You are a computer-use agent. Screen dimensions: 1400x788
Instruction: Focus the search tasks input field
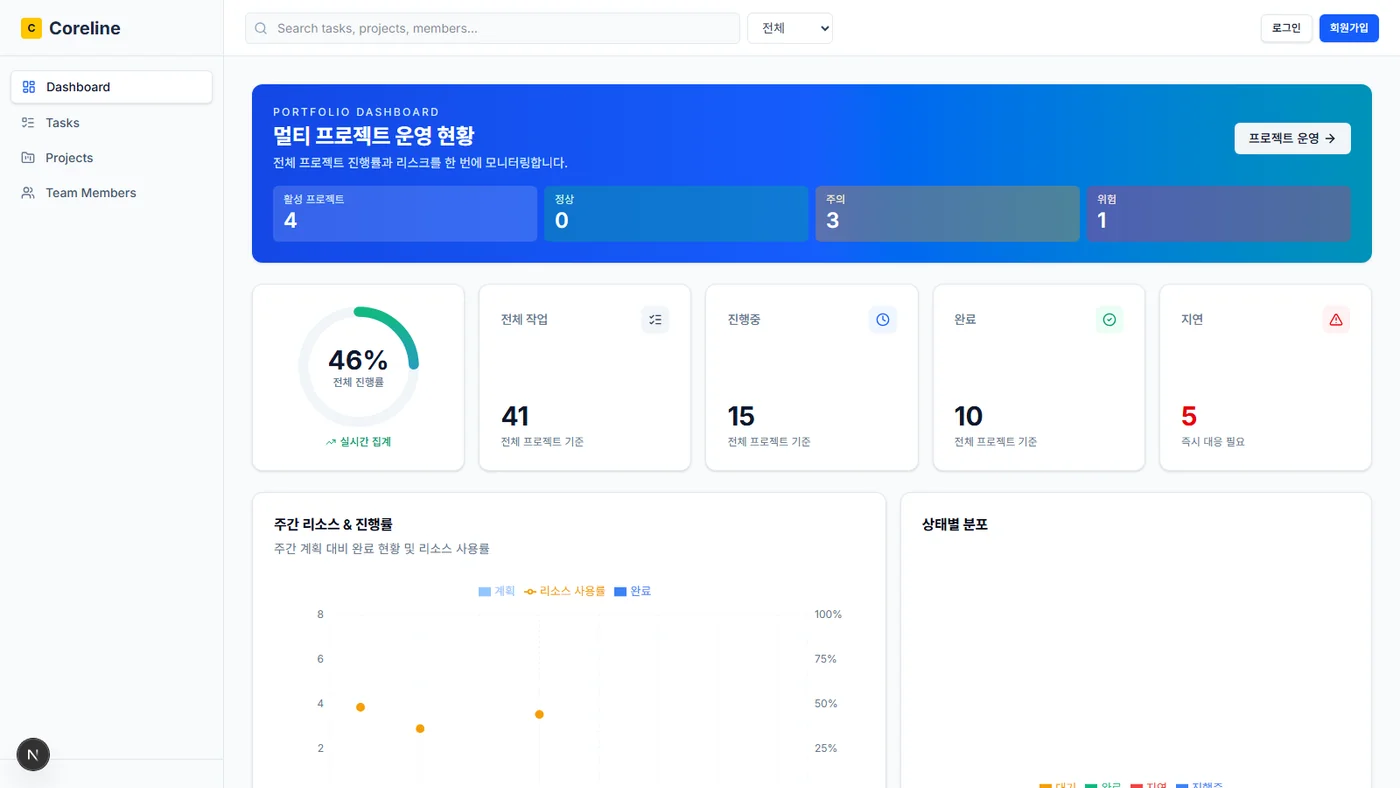492,28
